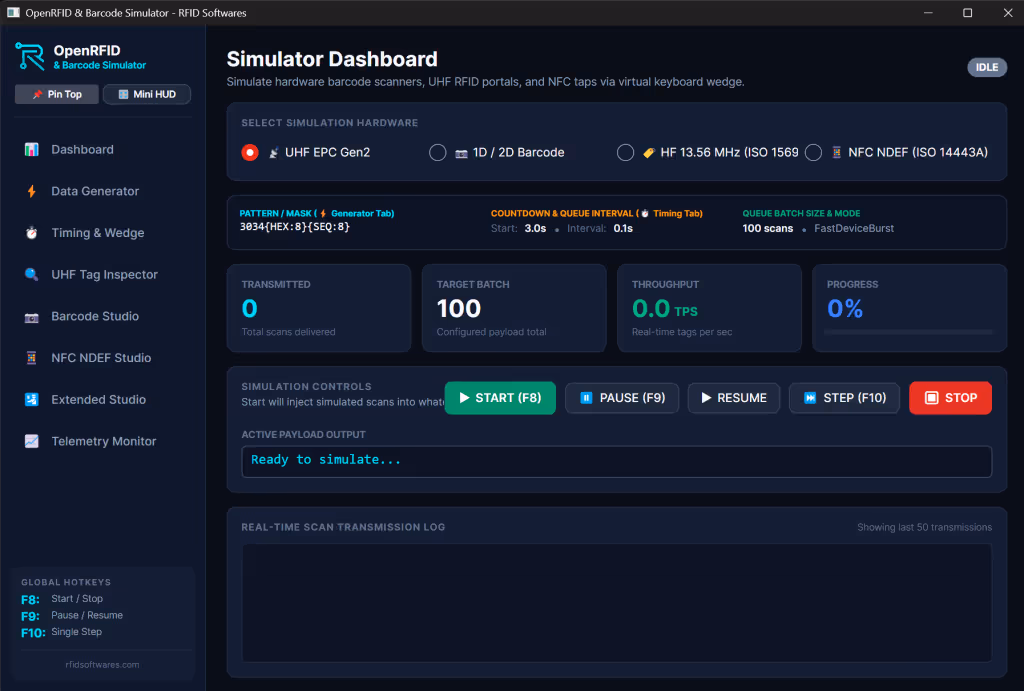The image size is (1024, 691).
Task: Click the OpenRFID logo icon
Action: point(29,56)
